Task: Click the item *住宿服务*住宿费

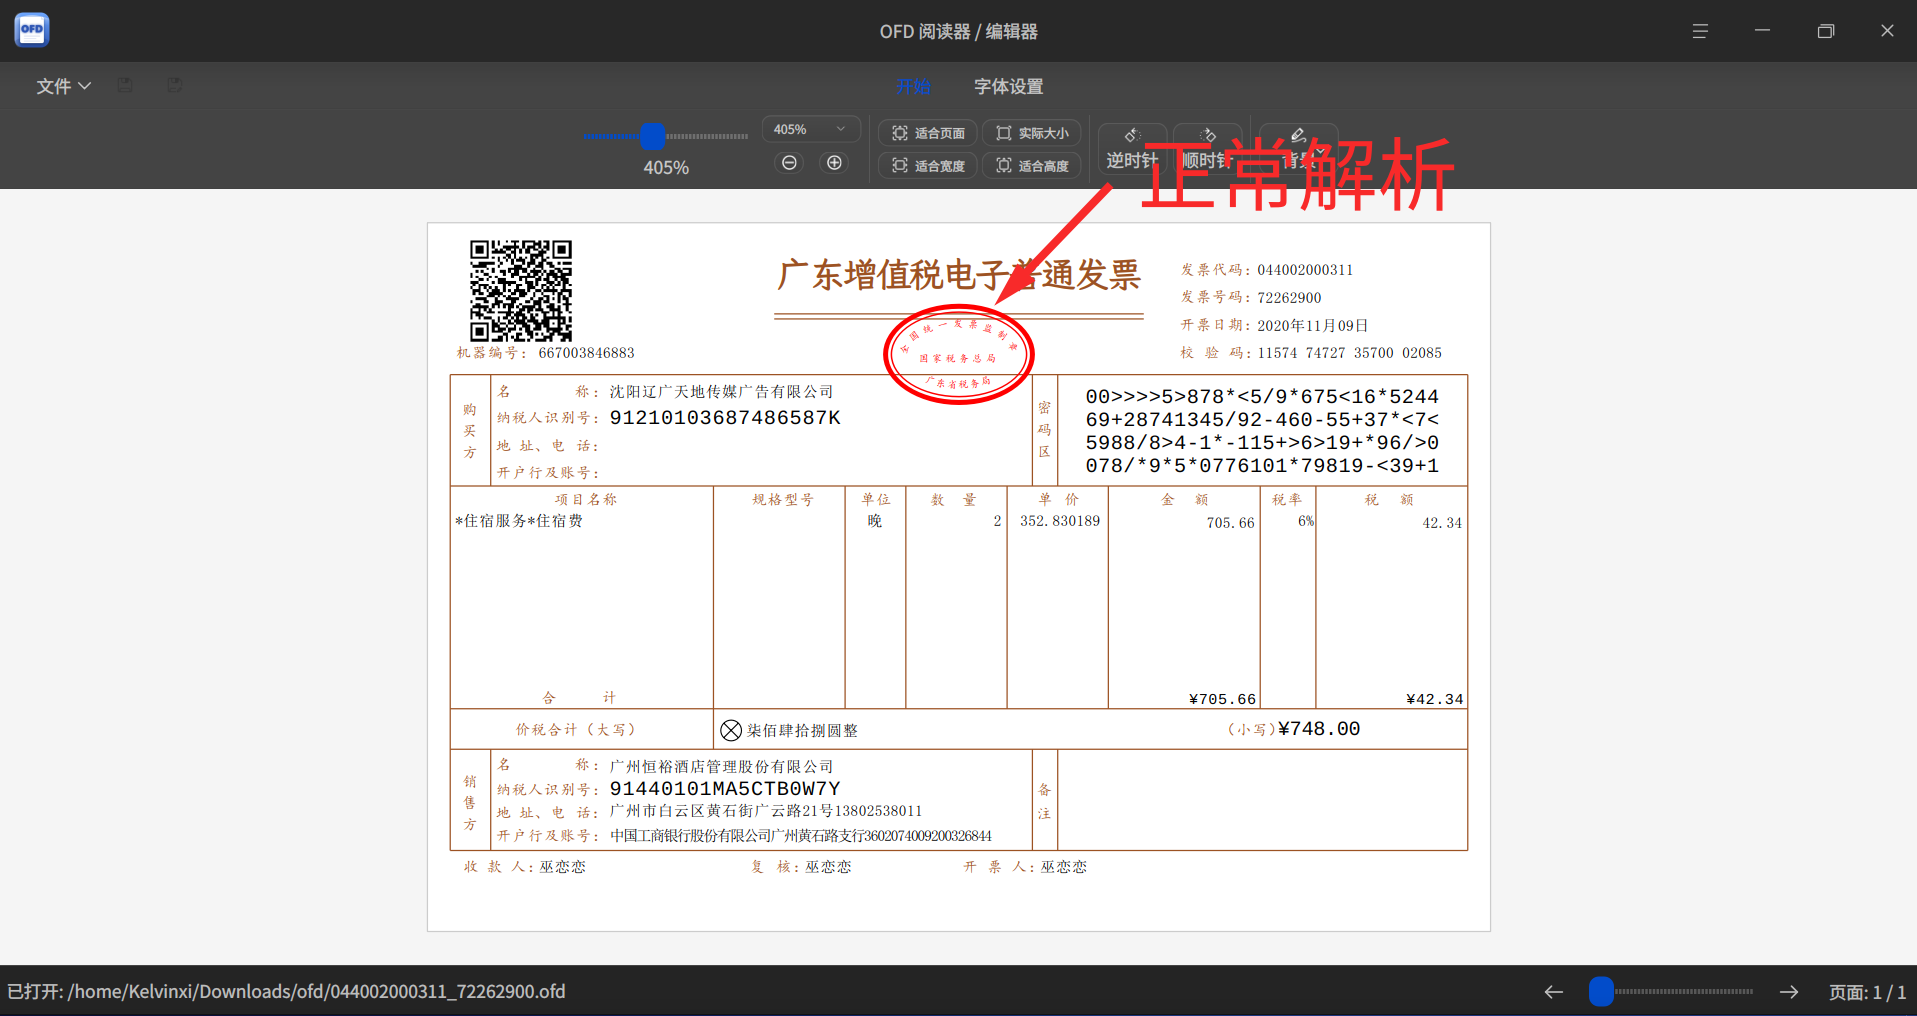Action: point(519,521)
